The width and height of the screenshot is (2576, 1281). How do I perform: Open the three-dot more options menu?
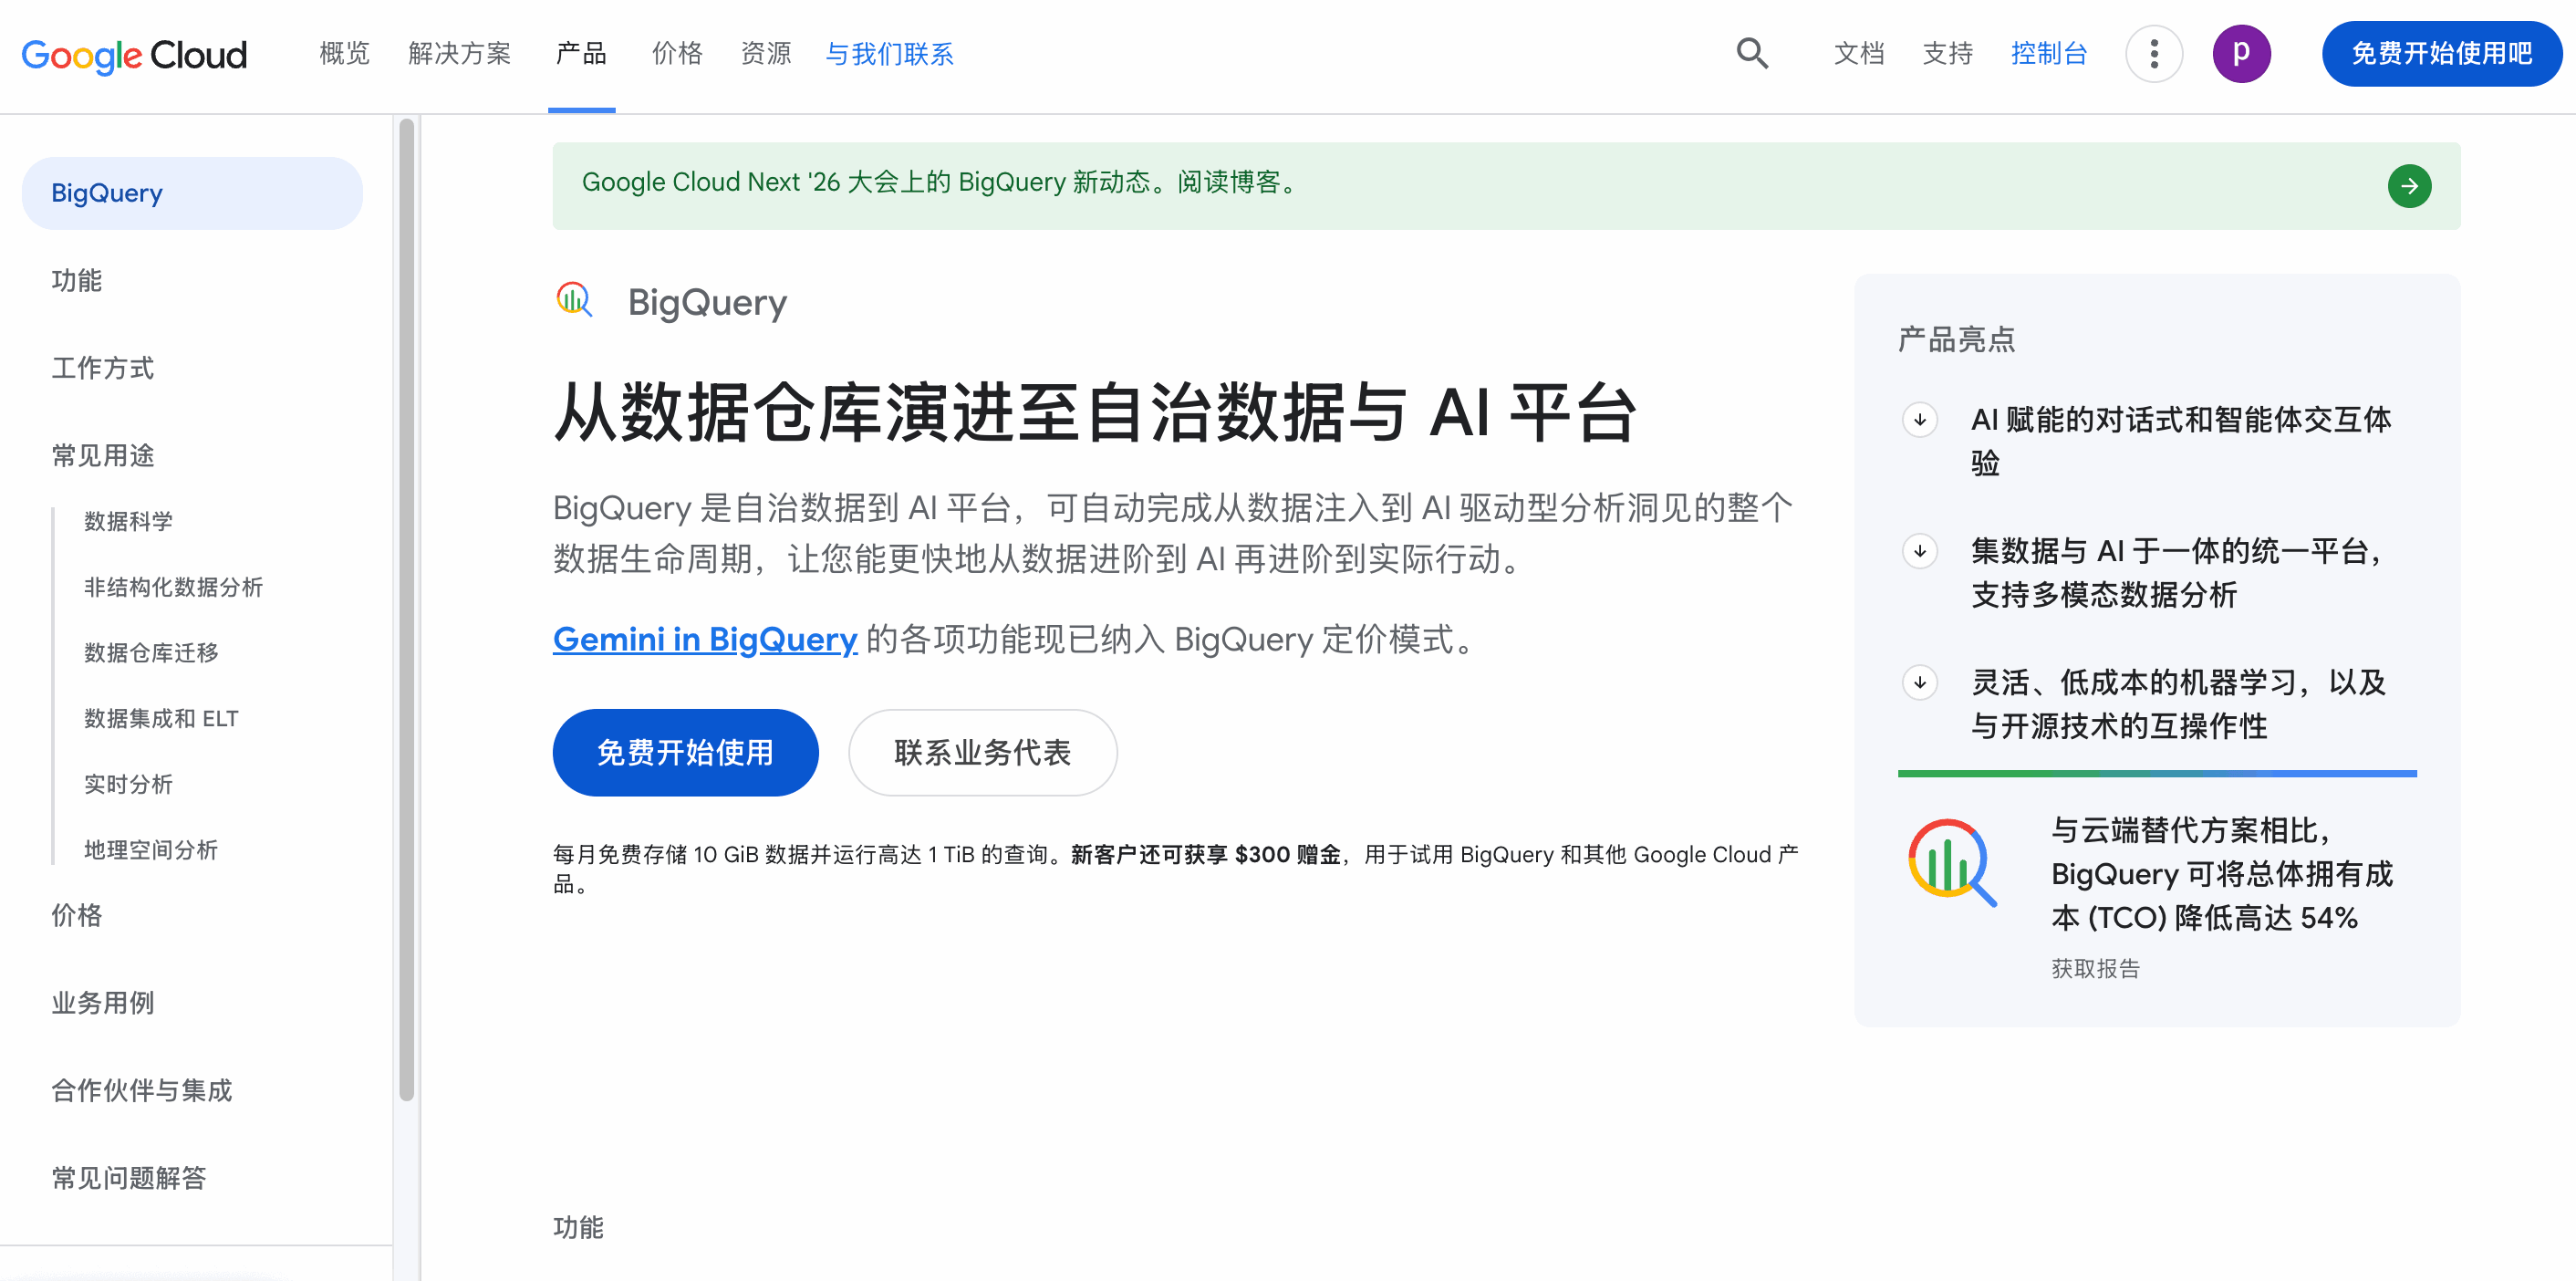(2153, 54)
